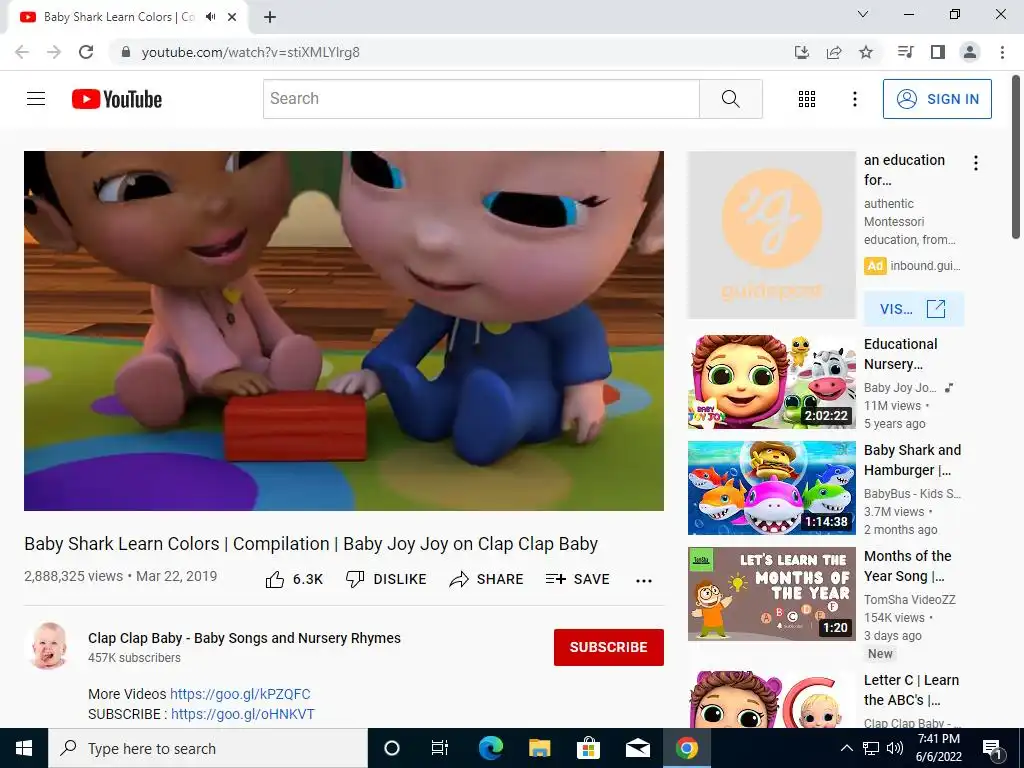The width and height of the screenshot is (1024, 768).
Task: Show hidden tray icons chevron
Action: [846, 748]
